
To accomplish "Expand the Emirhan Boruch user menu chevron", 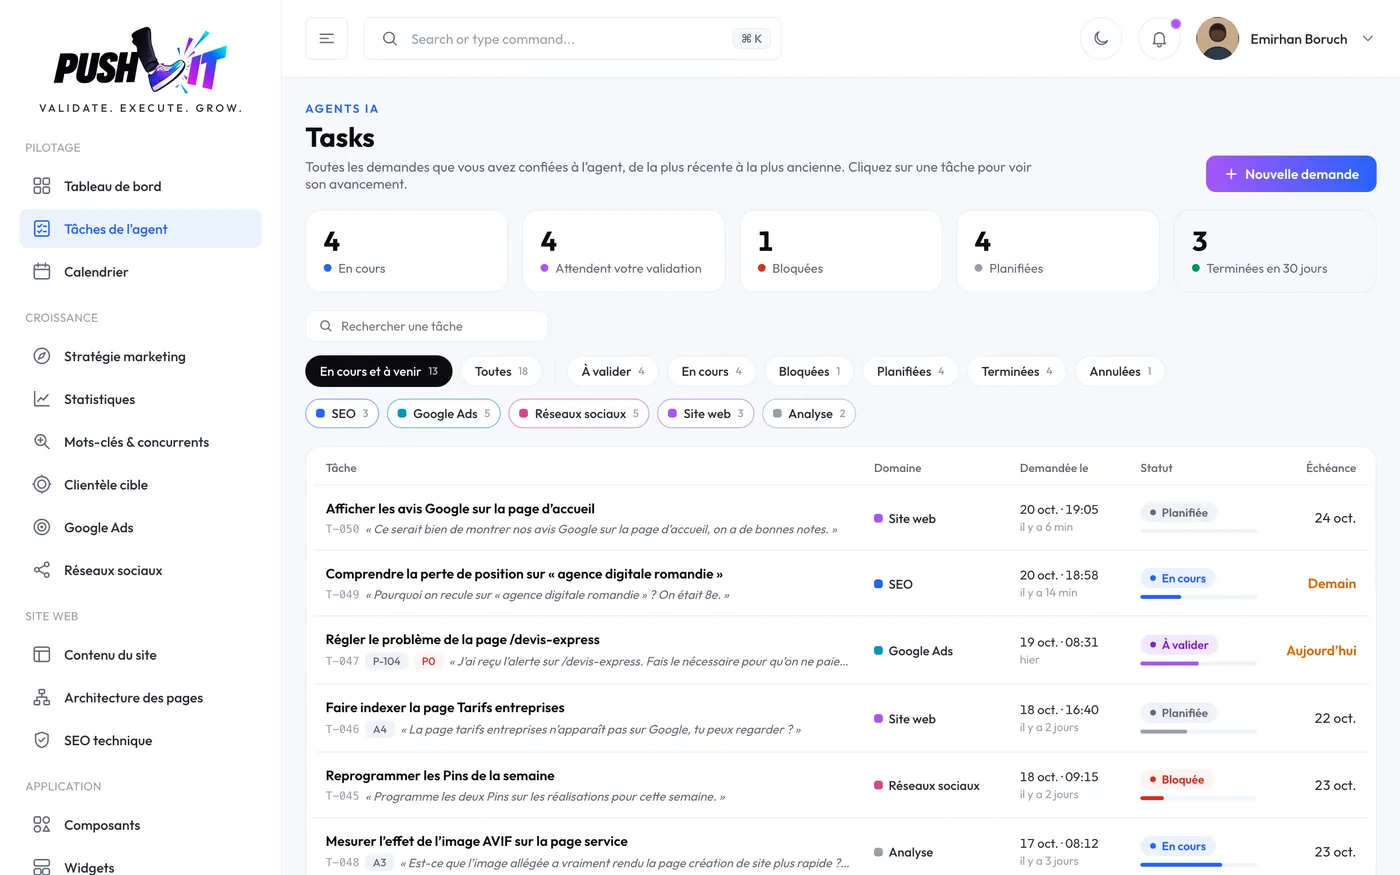I will (x=1368, y=39).
